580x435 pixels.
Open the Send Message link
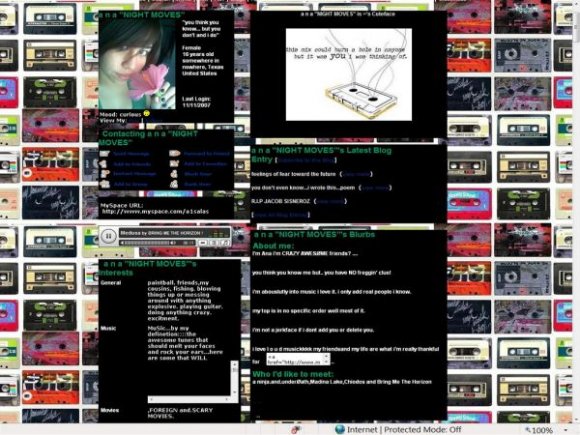[x=131, y=154]
